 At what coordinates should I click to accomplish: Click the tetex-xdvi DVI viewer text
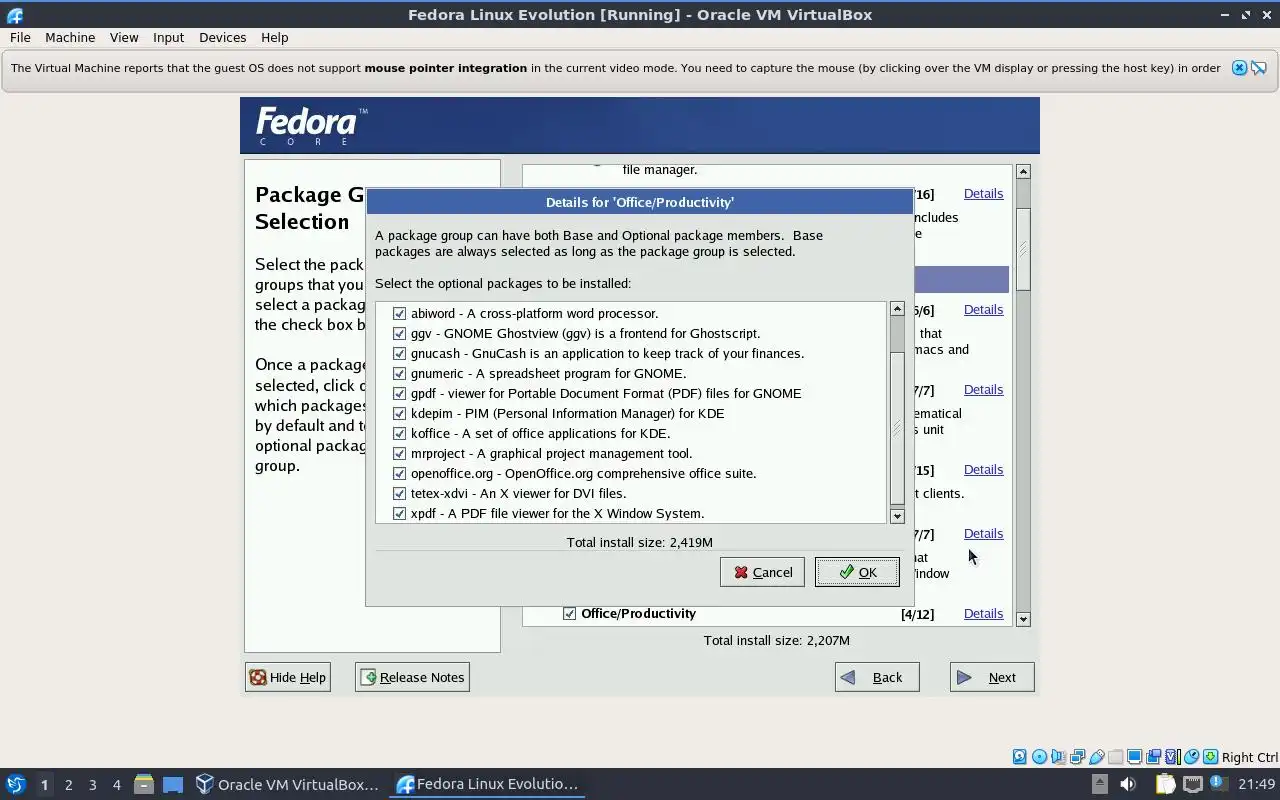coord(518,493)
